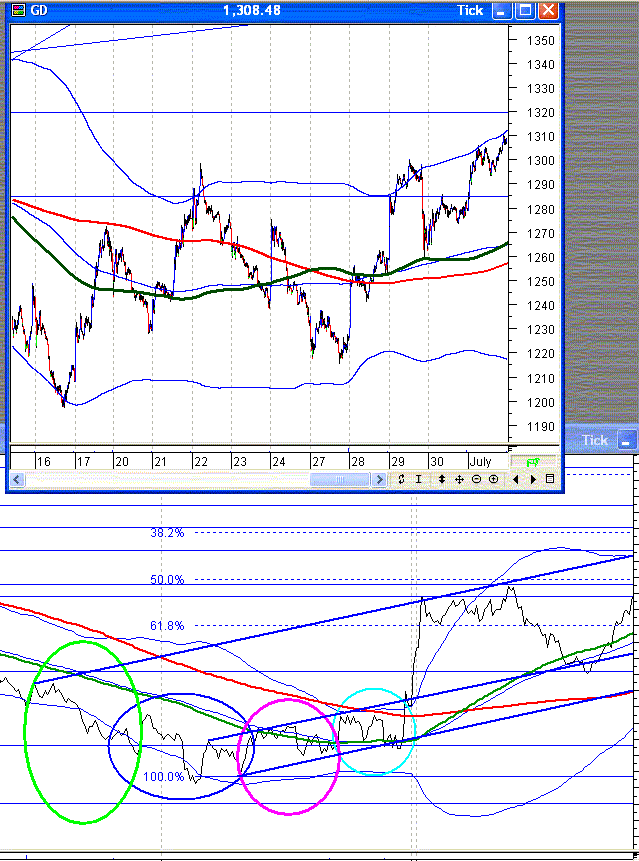Click the 50.0% Fibonacci level label
639x861 pixels.
click(x=167, y=579)
